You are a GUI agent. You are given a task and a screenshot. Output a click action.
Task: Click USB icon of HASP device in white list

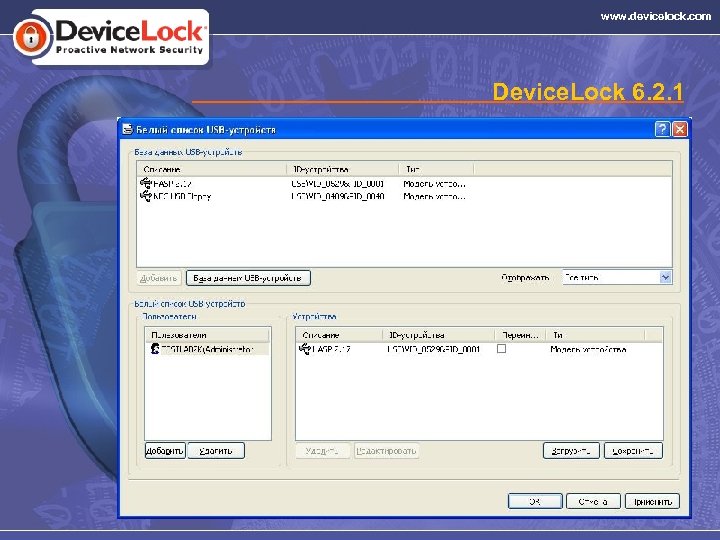point(304,349)
